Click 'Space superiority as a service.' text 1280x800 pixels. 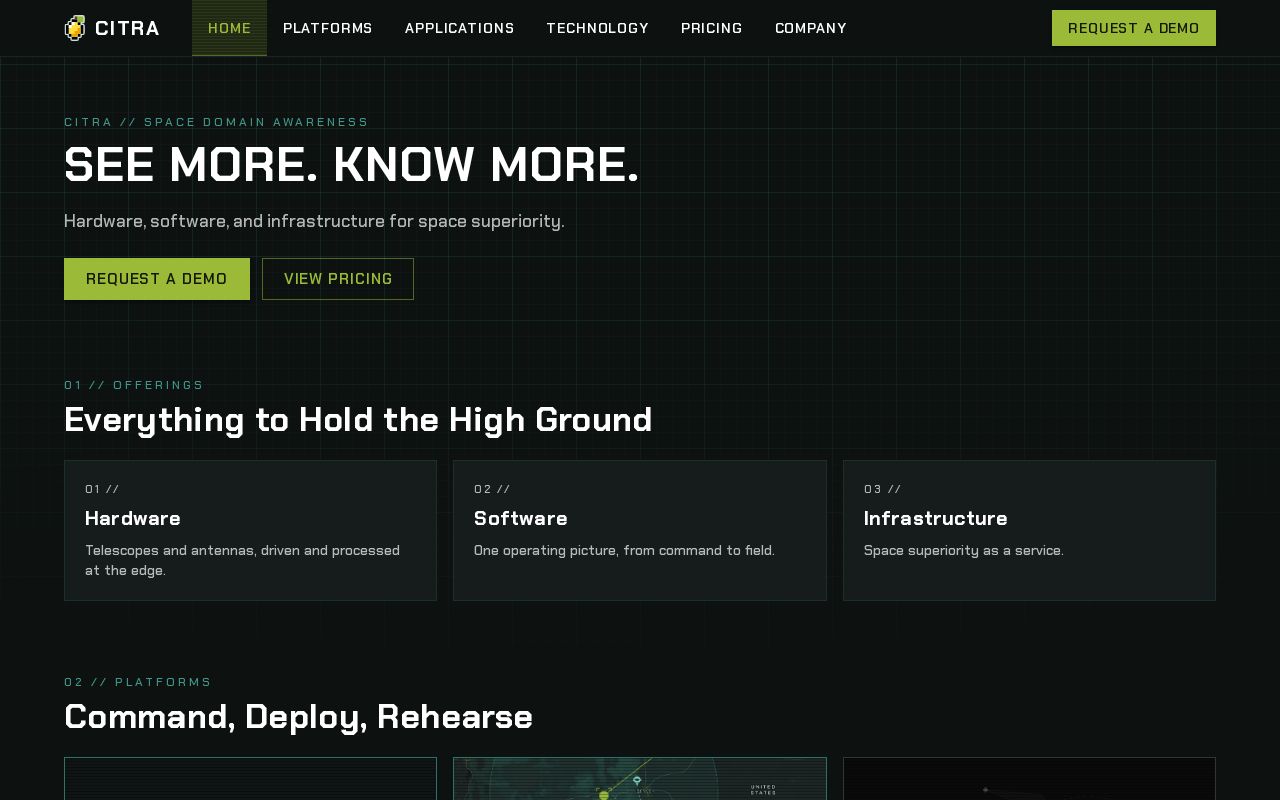(964, 550)
